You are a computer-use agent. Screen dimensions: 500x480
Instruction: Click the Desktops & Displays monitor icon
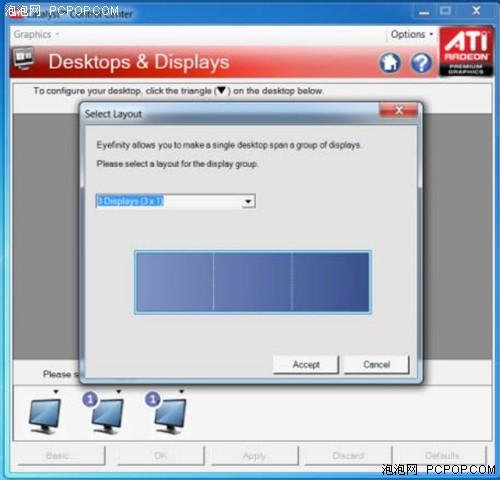[x=24, y=59]
